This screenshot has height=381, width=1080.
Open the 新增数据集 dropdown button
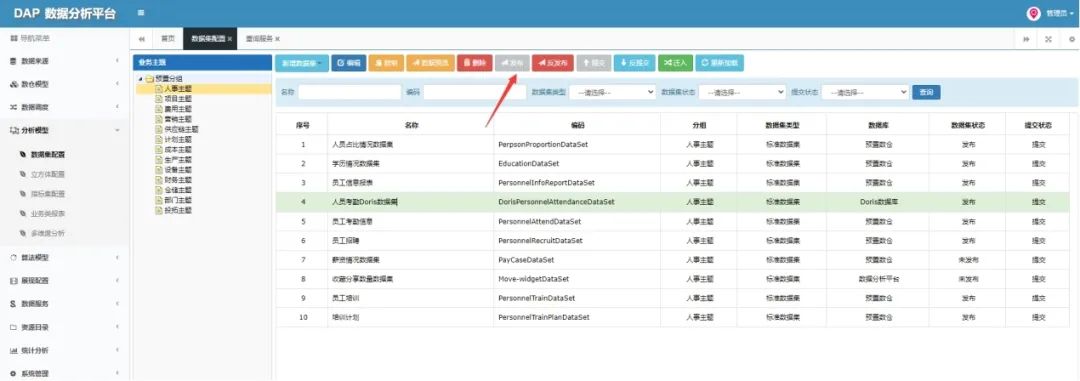coord(302,63)
